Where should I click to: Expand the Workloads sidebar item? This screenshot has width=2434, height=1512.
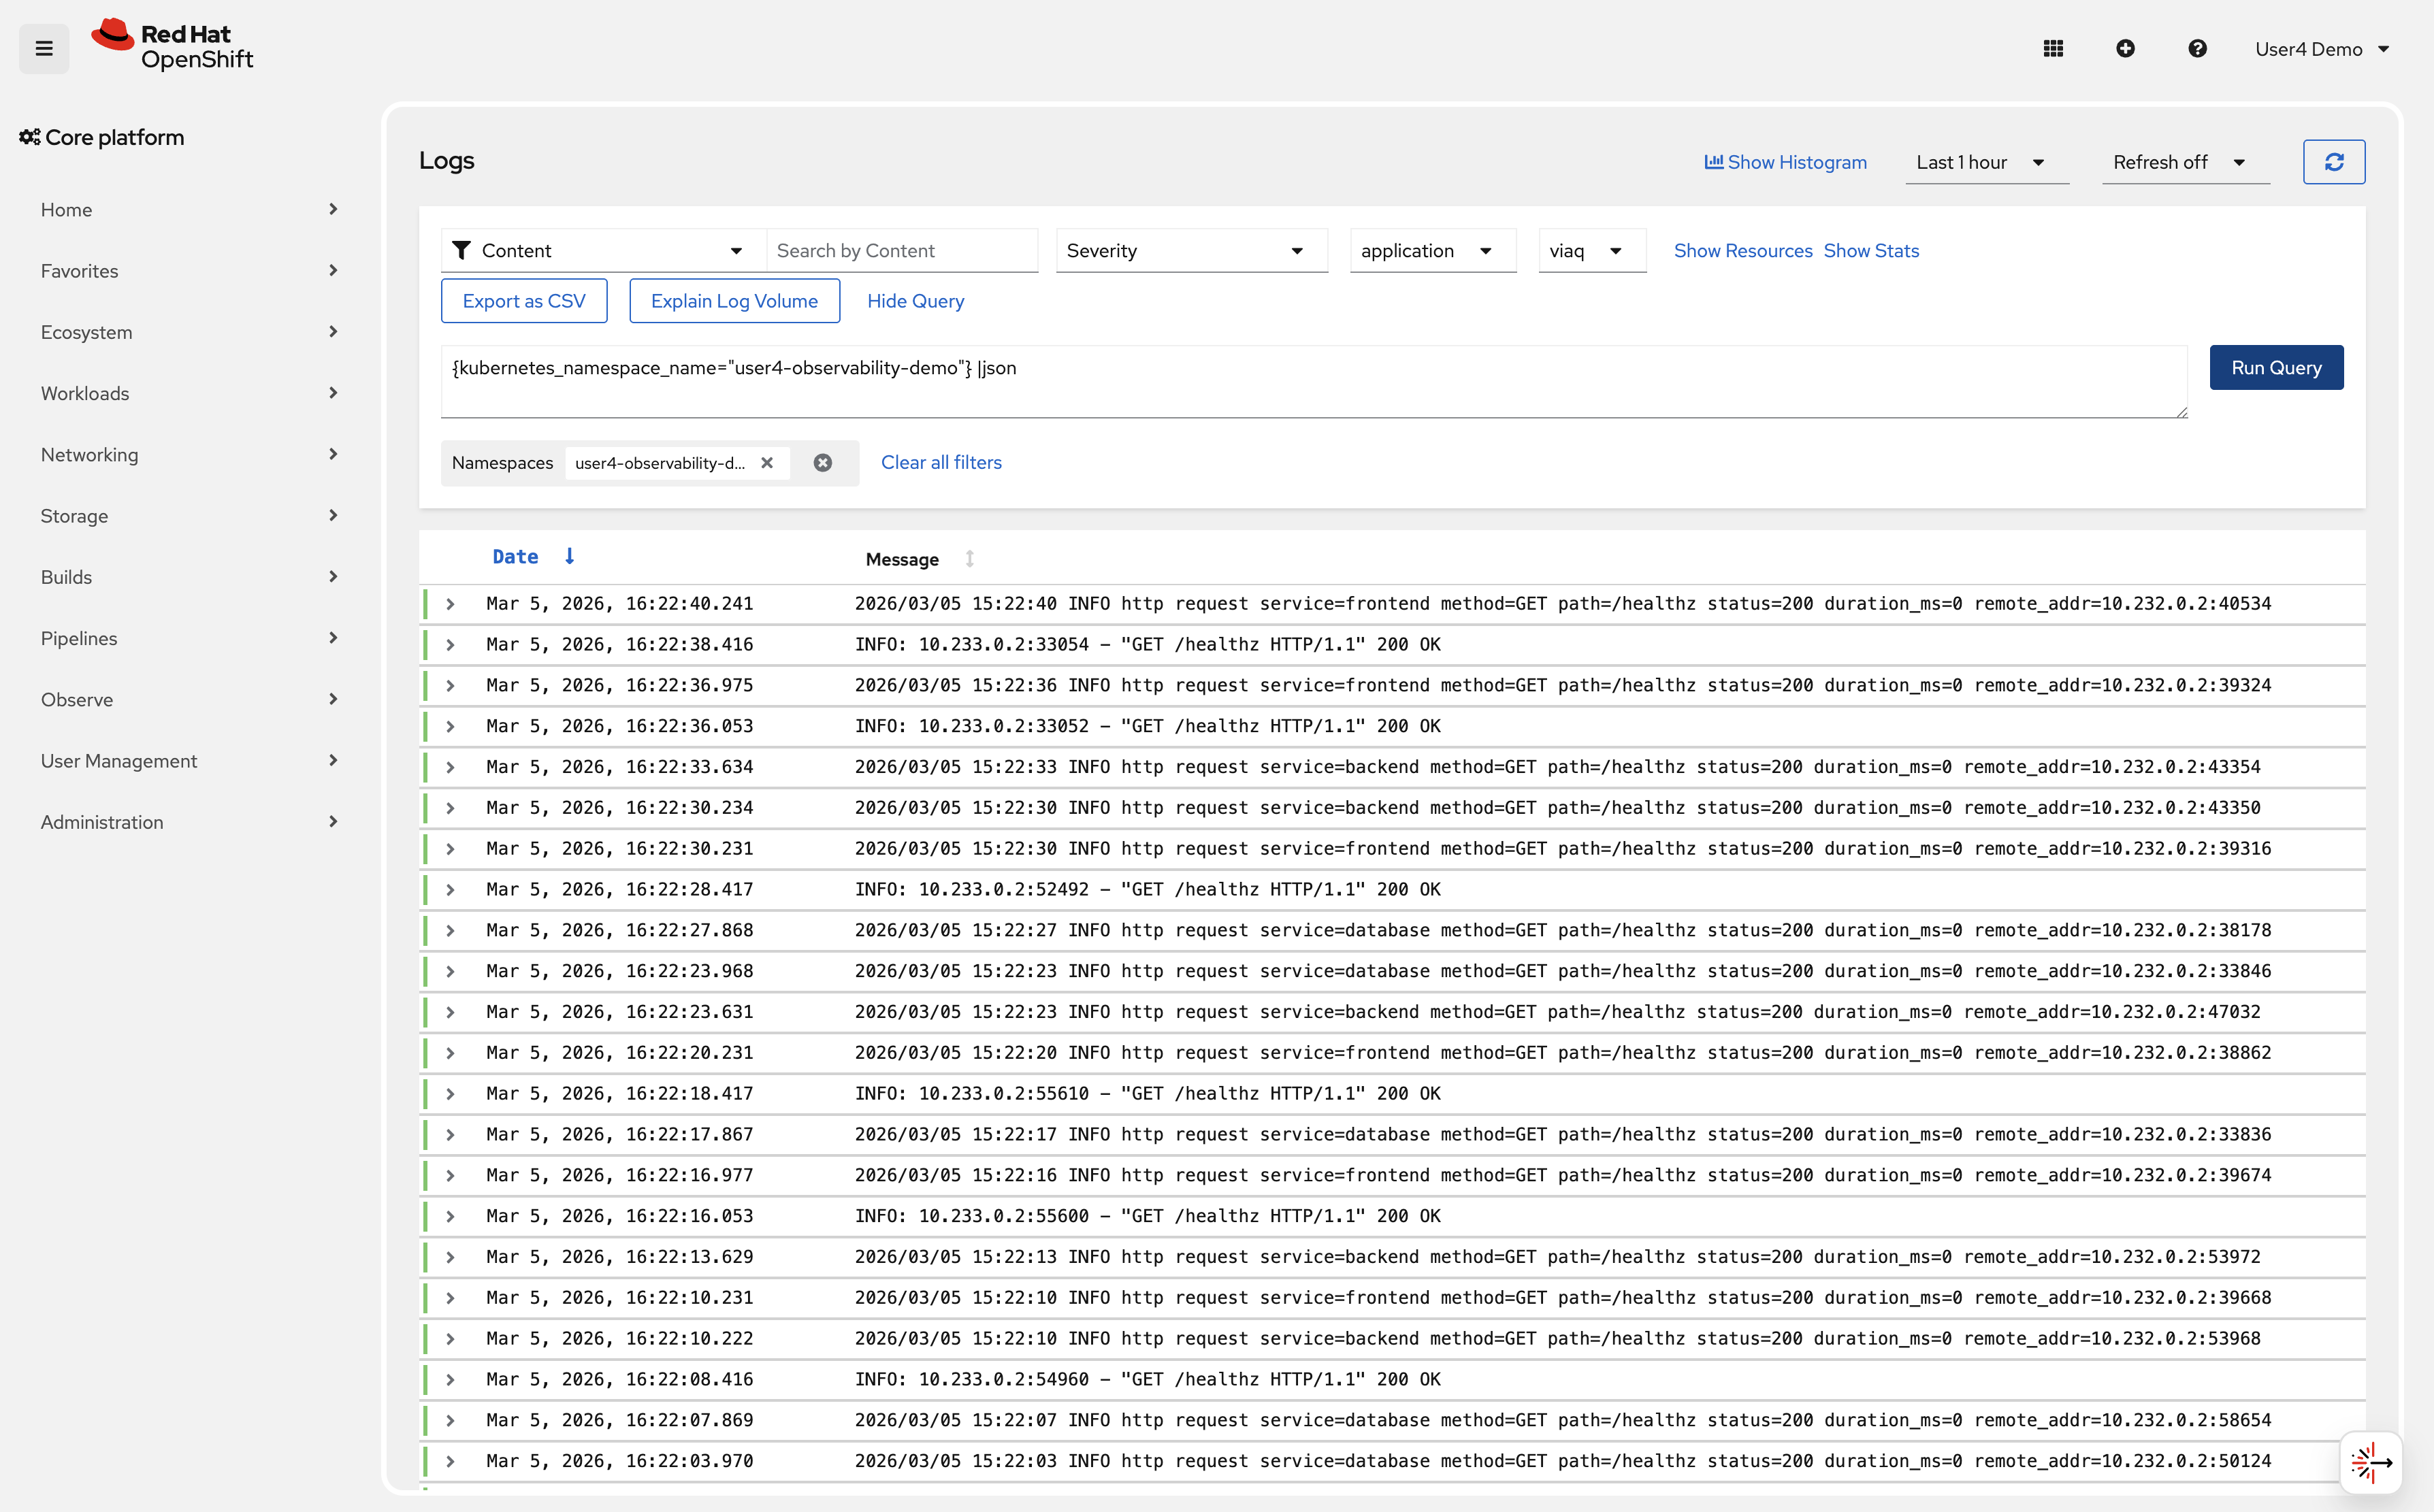pyautogui.click(x=85, y=393)
